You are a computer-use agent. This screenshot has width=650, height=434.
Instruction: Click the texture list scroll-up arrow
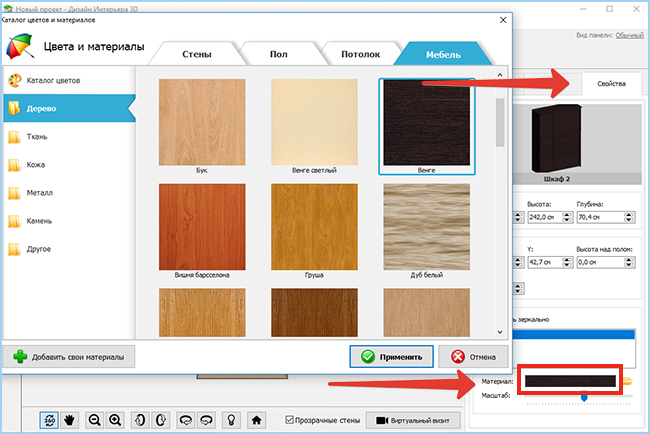pos(500,75)
